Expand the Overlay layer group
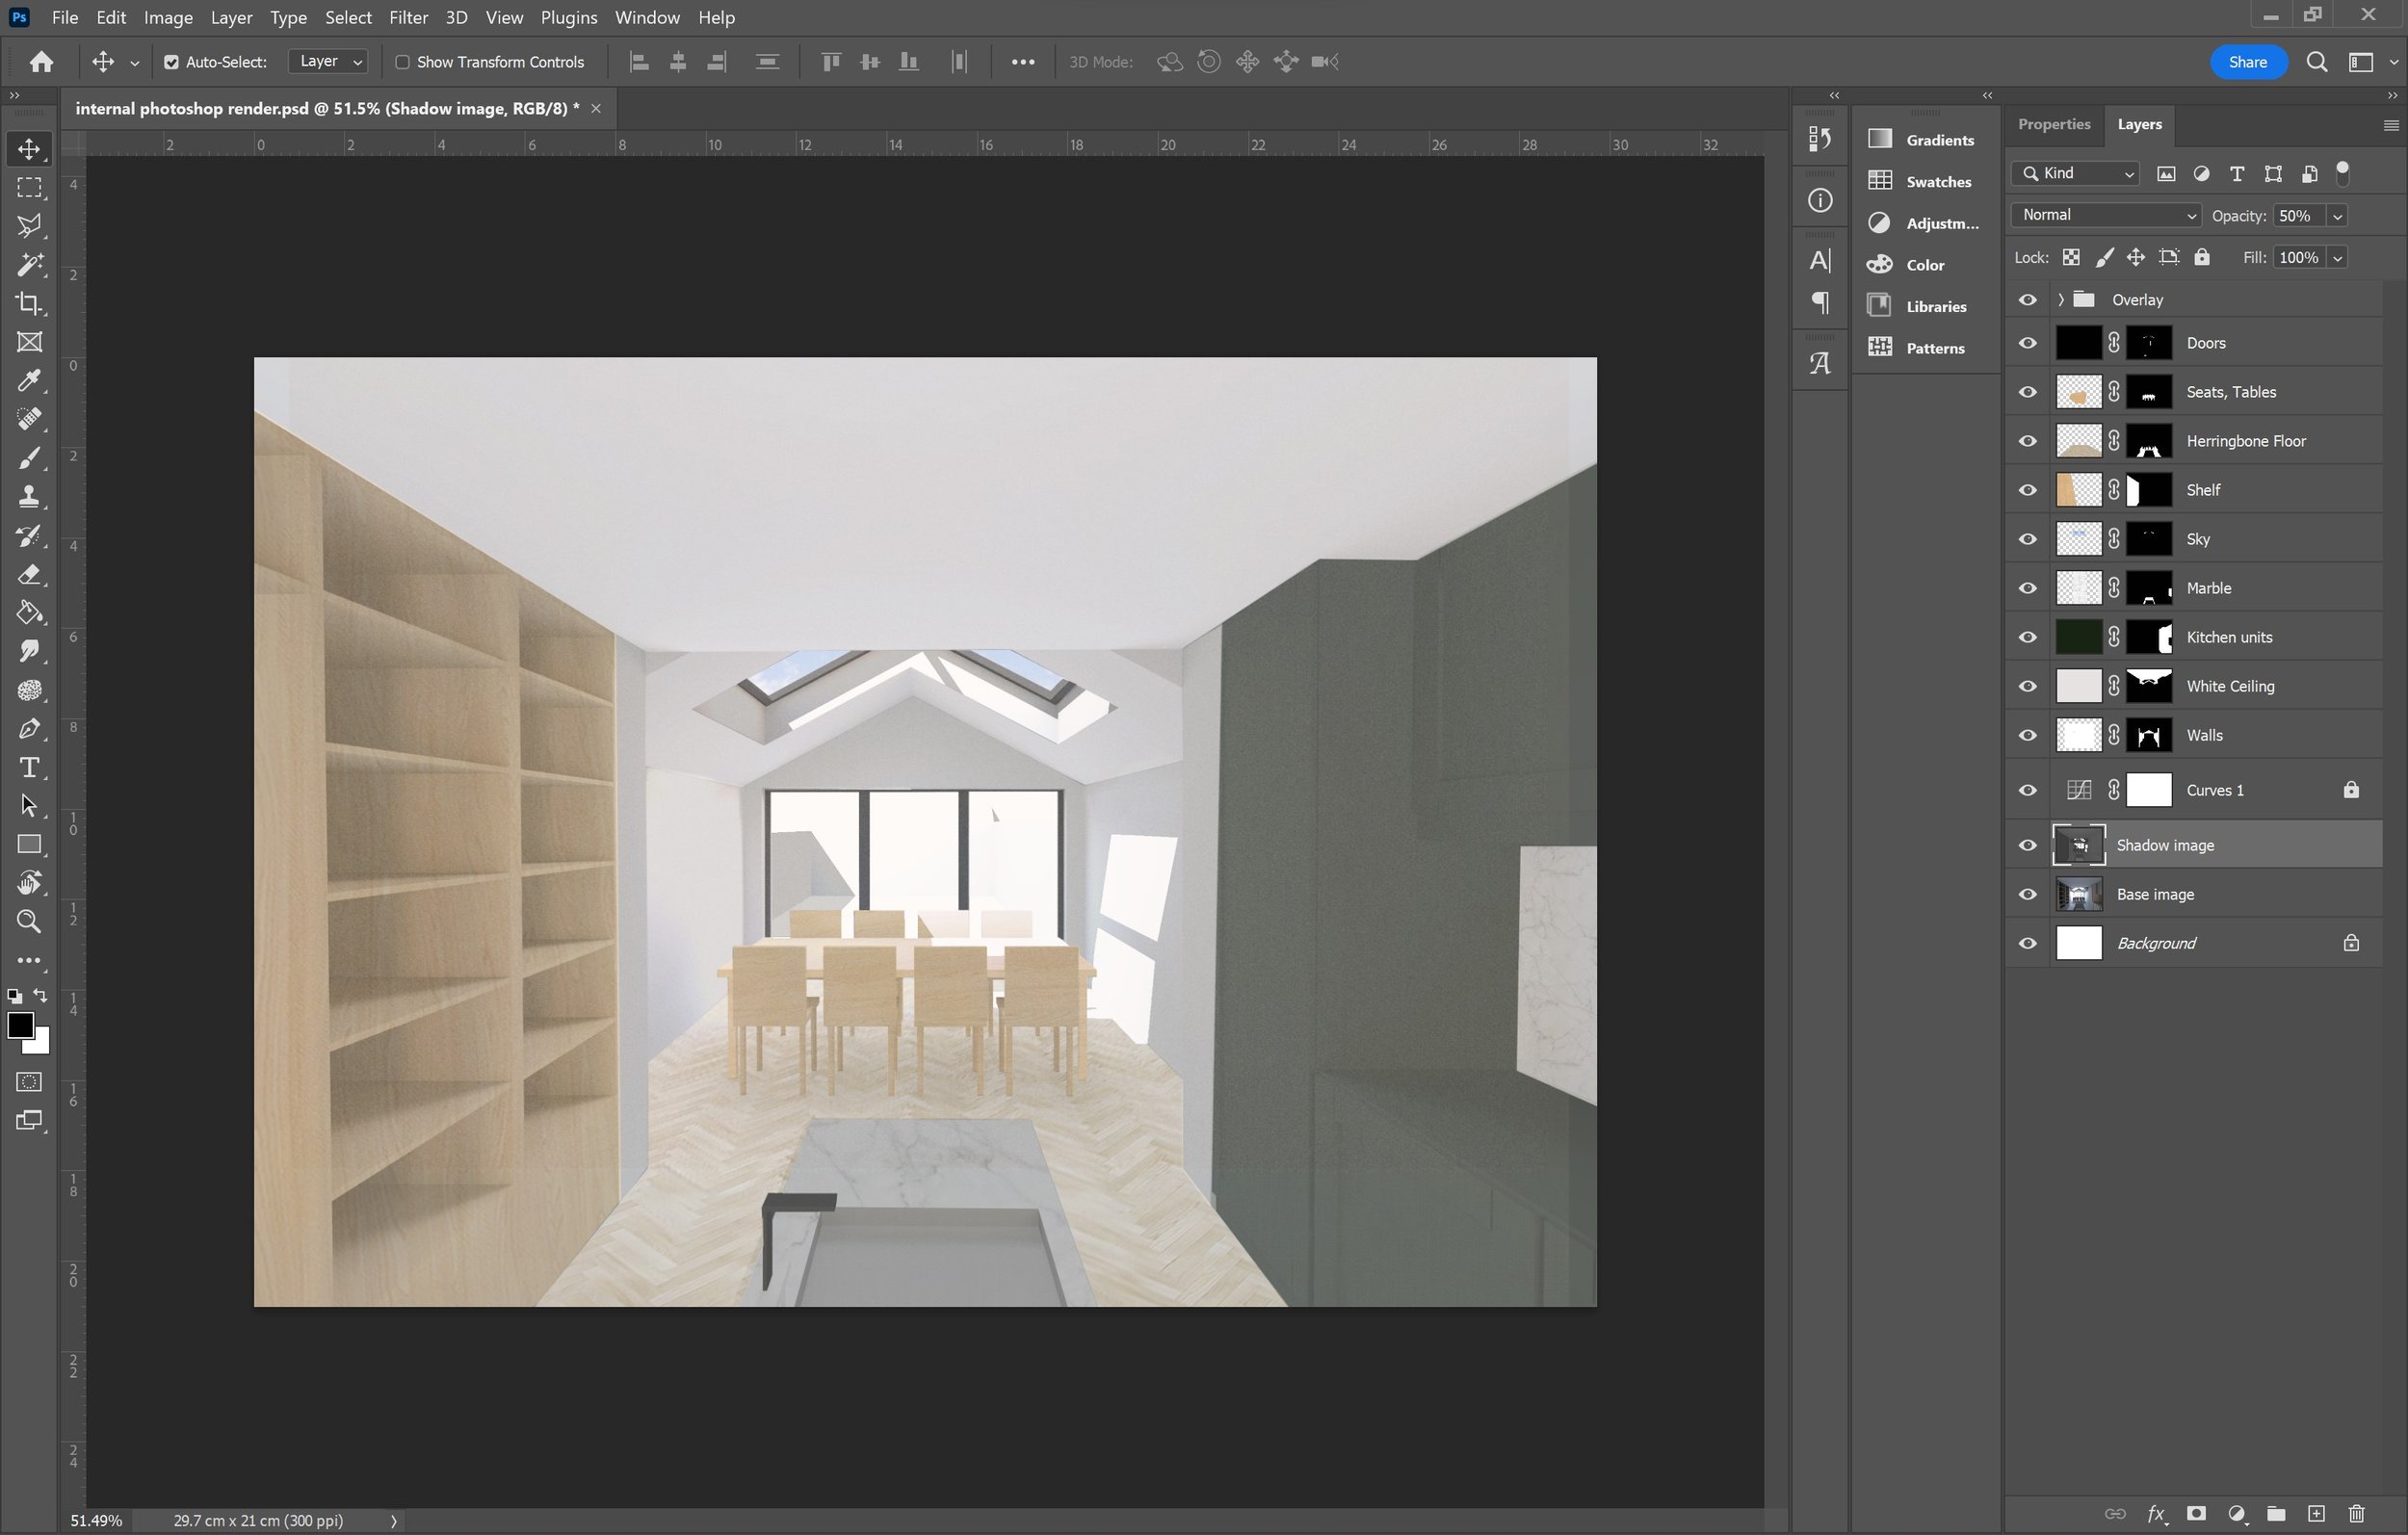 coord(2060,300)
